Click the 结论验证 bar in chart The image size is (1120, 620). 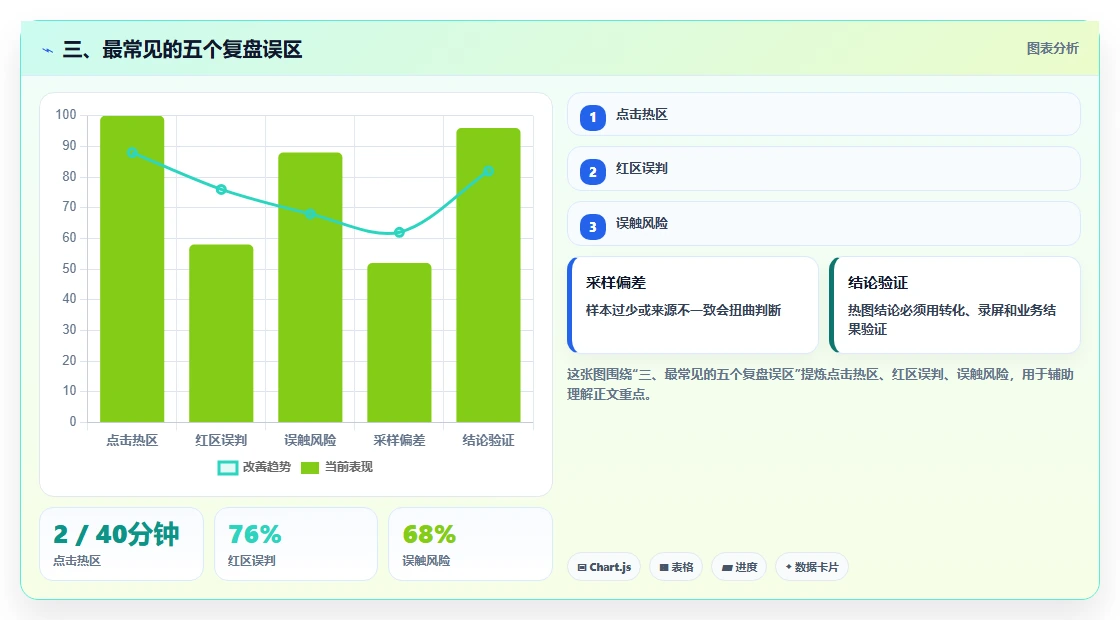(489, 275)
